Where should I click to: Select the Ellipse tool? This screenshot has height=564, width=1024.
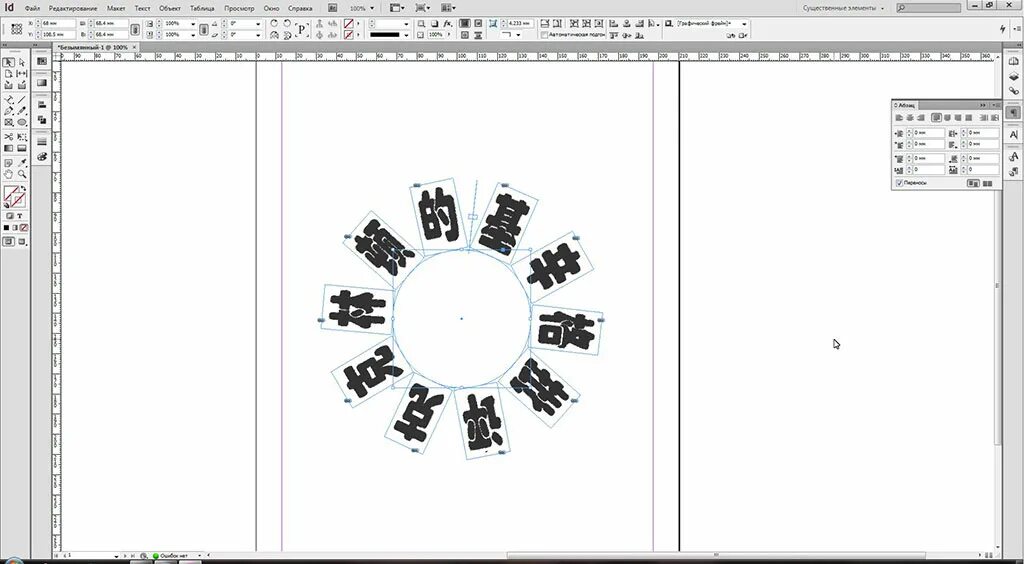(22, 122)
